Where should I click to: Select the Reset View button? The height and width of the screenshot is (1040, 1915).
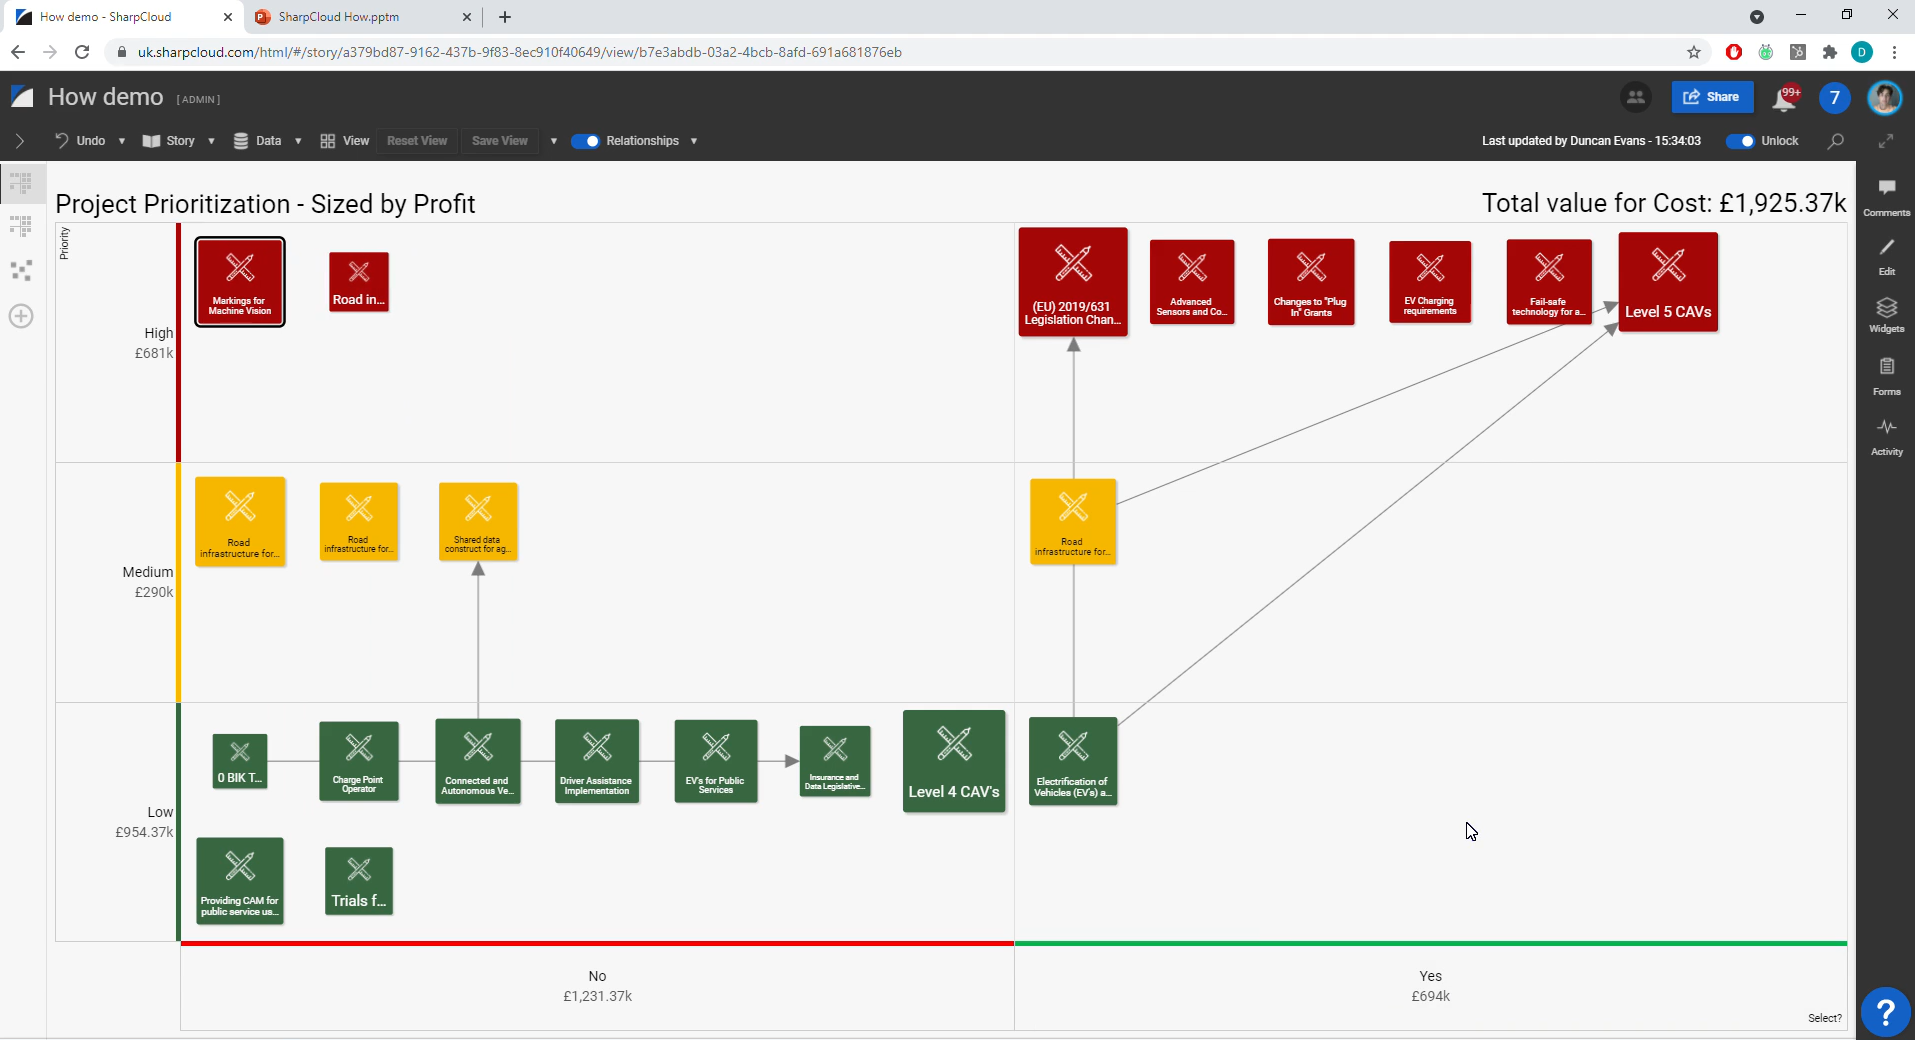[416, 141]
